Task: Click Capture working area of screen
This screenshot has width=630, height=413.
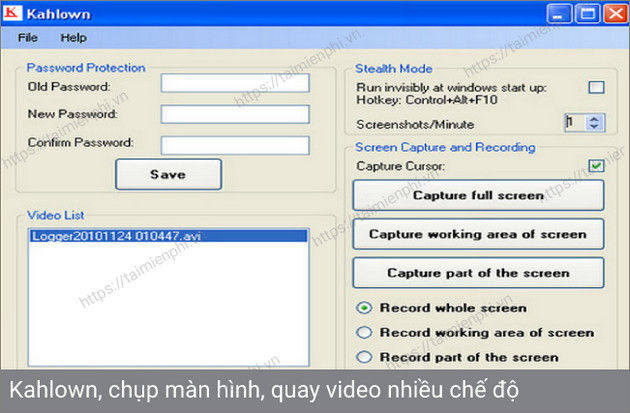Action: coord(478,234)
